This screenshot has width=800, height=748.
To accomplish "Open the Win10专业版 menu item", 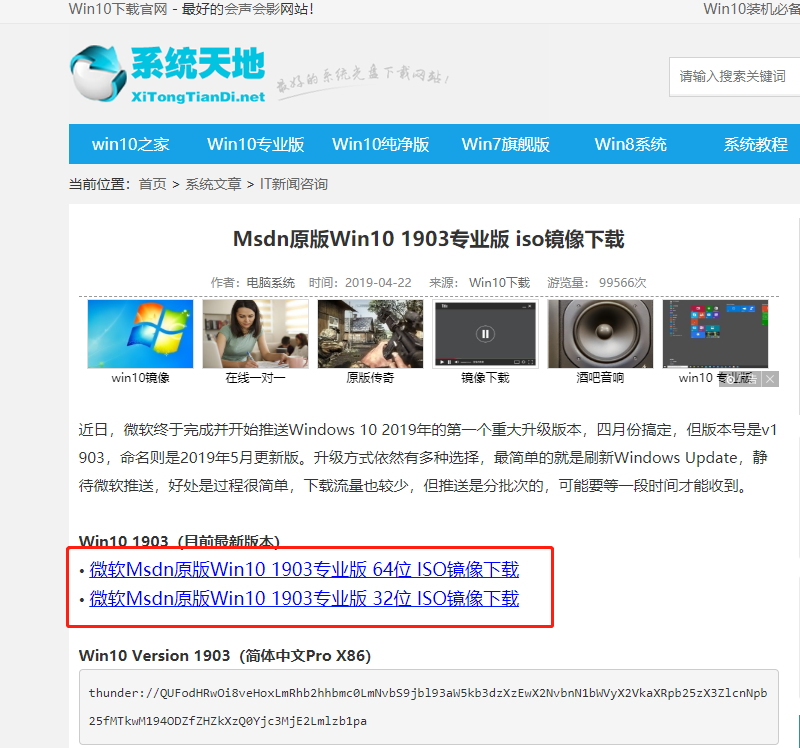I will tap(256, 144).
